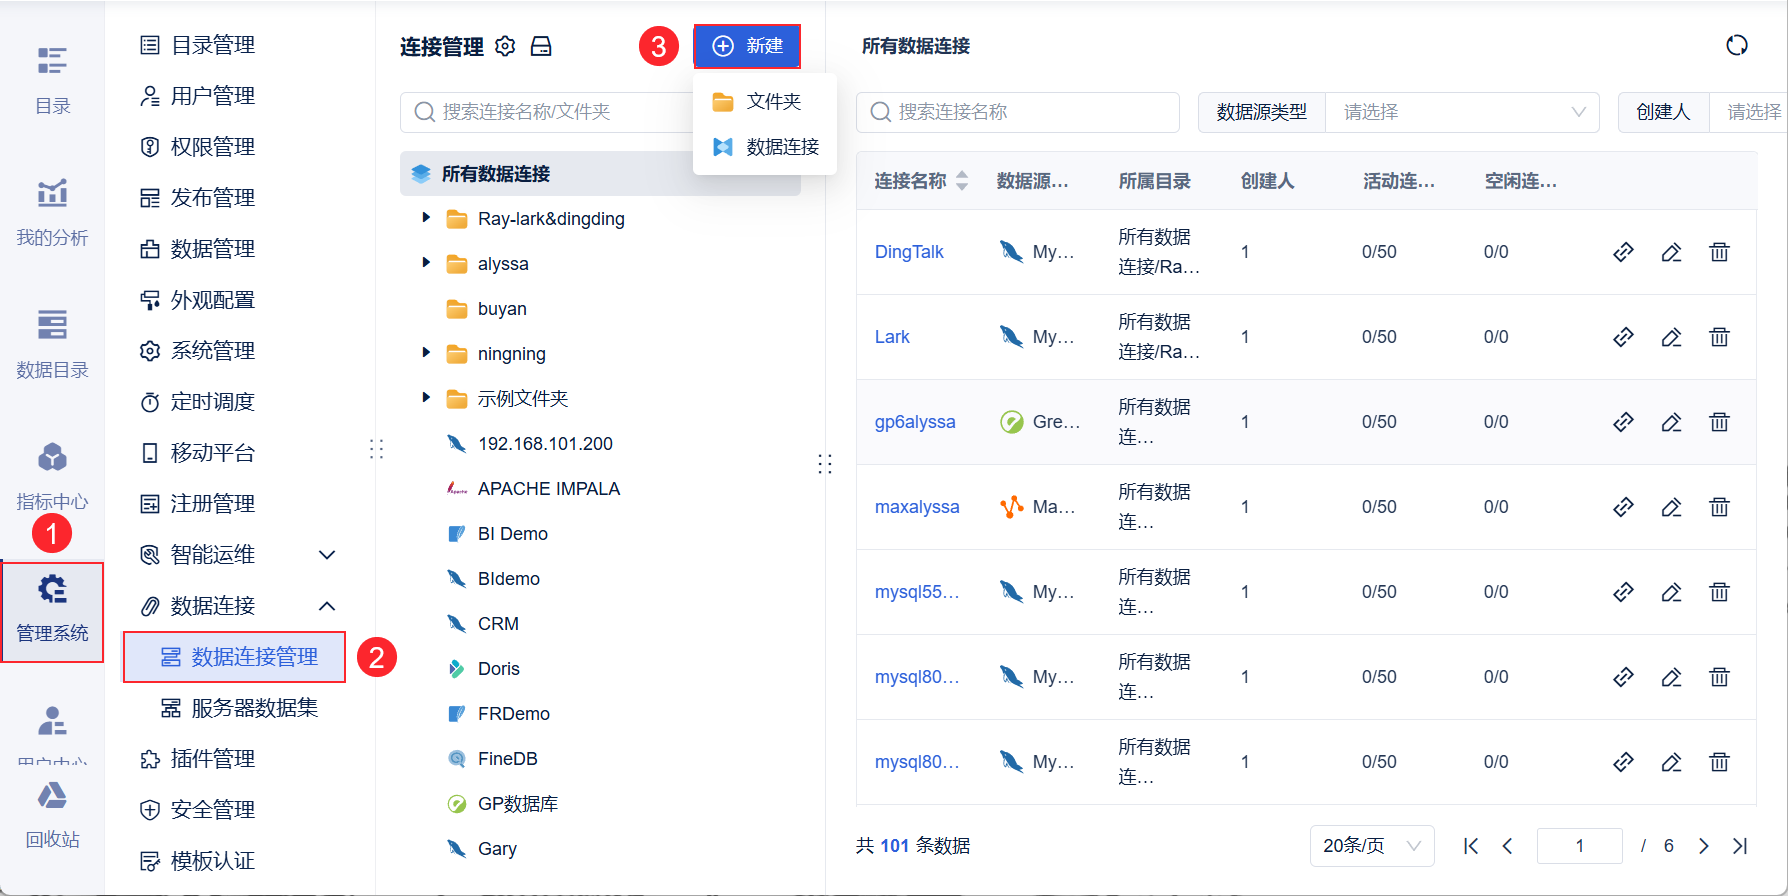
Task: Open 定时调度 in the side menu
Action: (x=198, y=402)
